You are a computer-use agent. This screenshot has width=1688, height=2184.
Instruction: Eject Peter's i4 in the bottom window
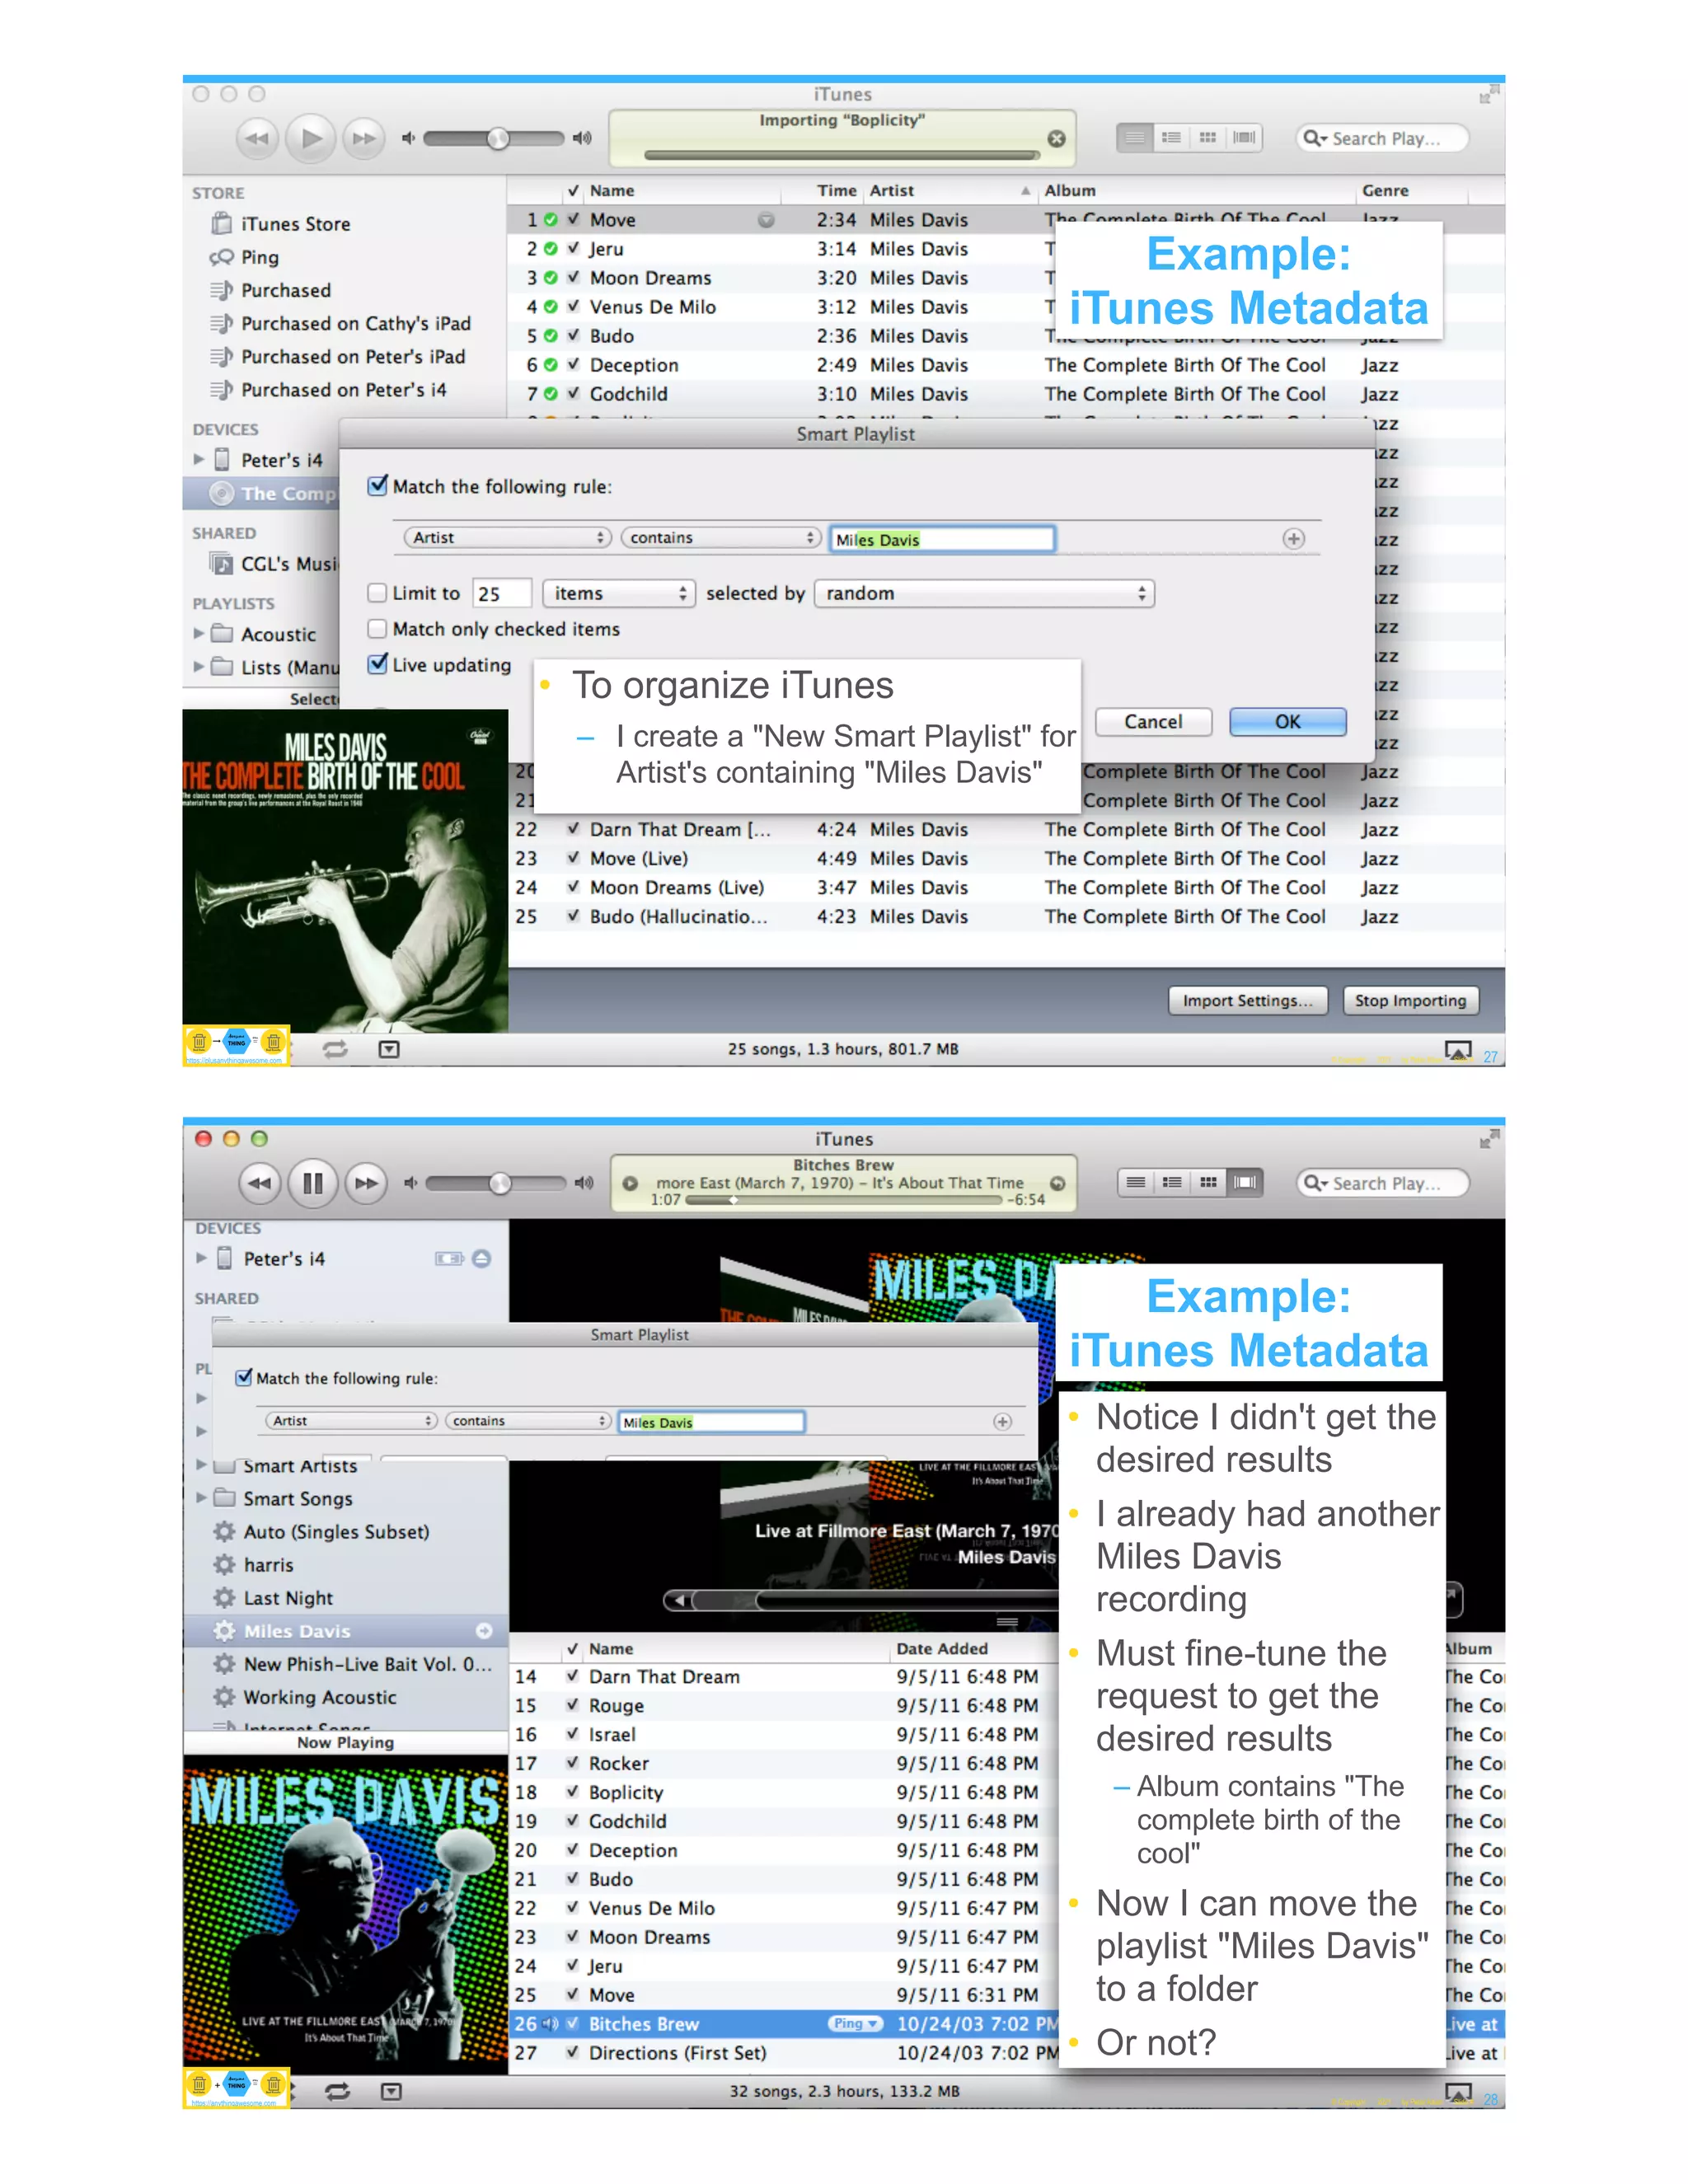pyautogui.click(x=481, y=1259)
